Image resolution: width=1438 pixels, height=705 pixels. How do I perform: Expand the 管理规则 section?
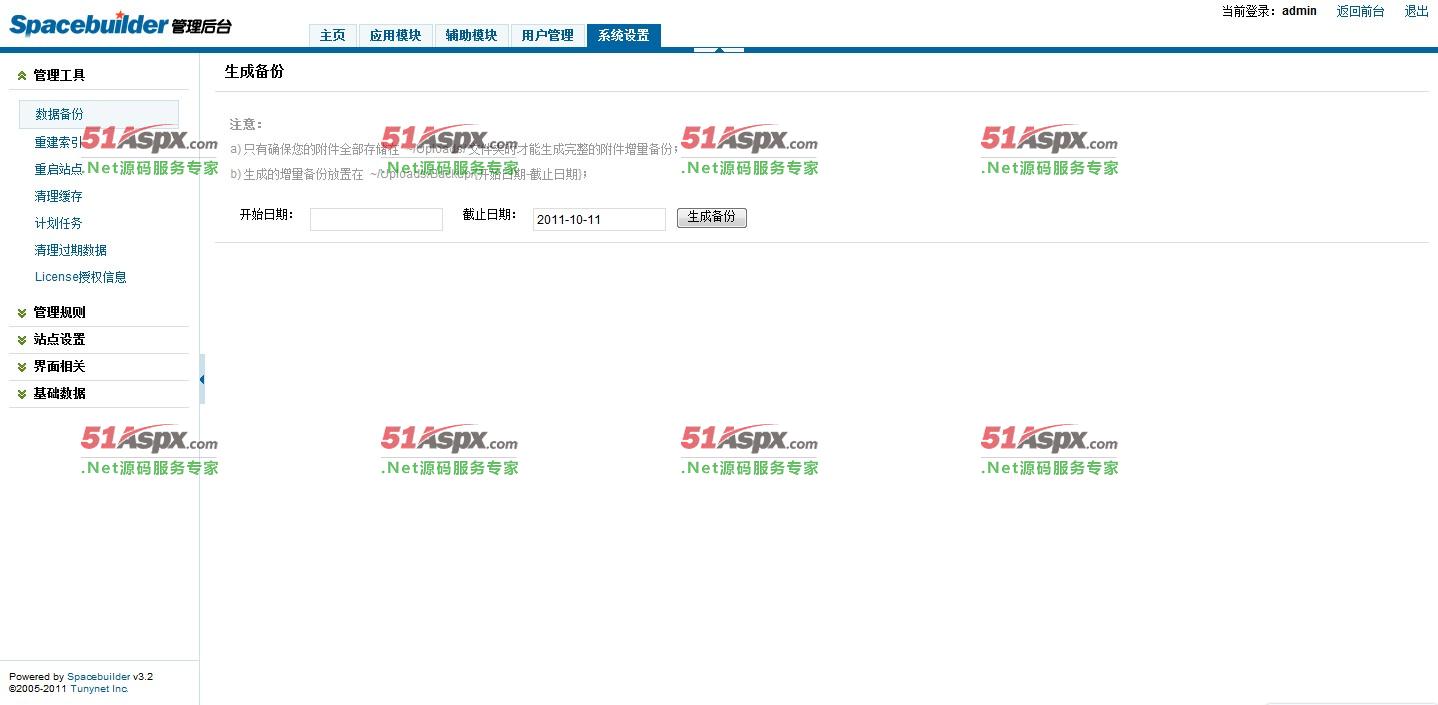coord(98,312)
